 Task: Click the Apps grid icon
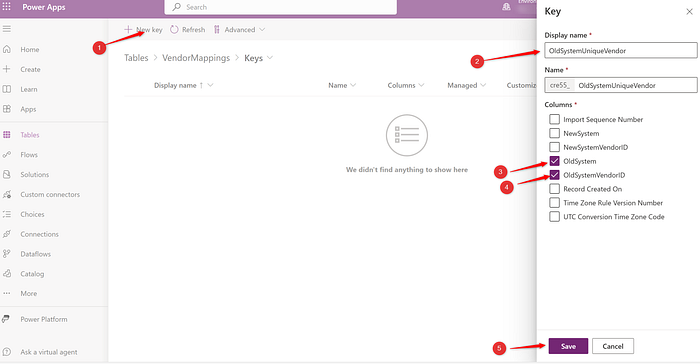pyautogui.click(x=7, y=109)
